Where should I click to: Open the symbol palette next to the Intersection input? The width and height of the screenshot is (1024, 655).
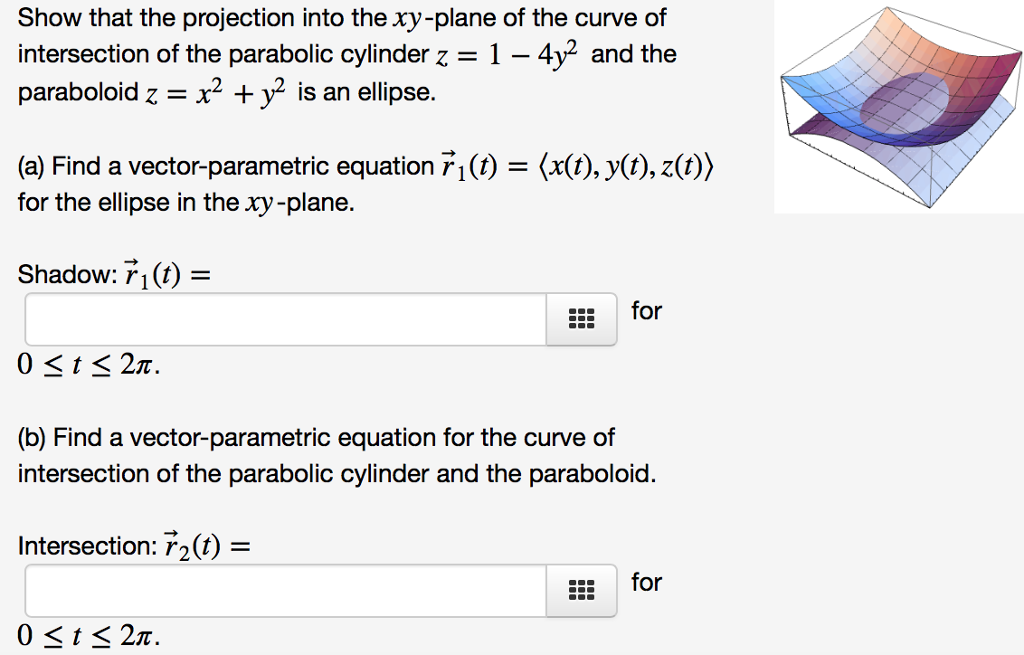(581, 590)
